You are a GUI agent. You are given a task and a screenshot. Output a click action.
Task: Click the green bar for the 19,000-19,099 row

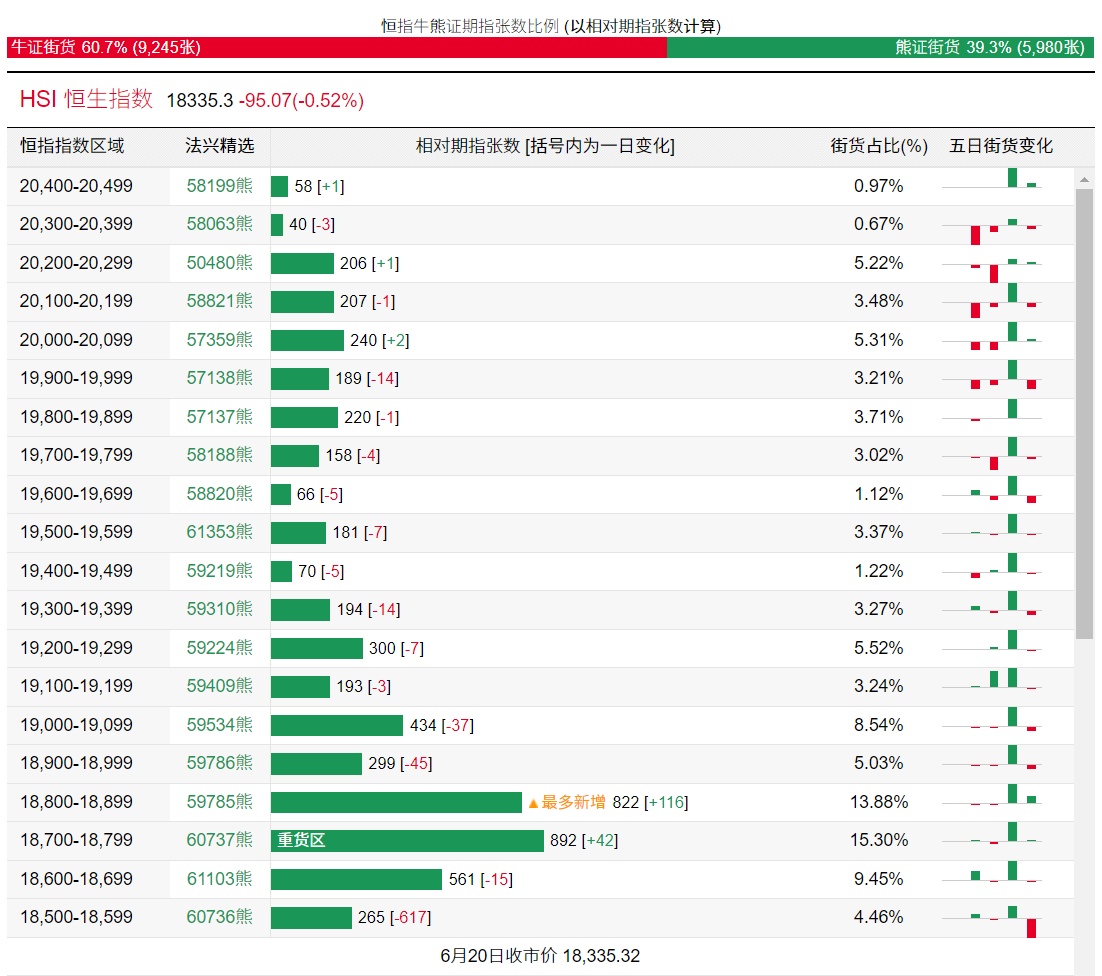(x=336, y=725)
